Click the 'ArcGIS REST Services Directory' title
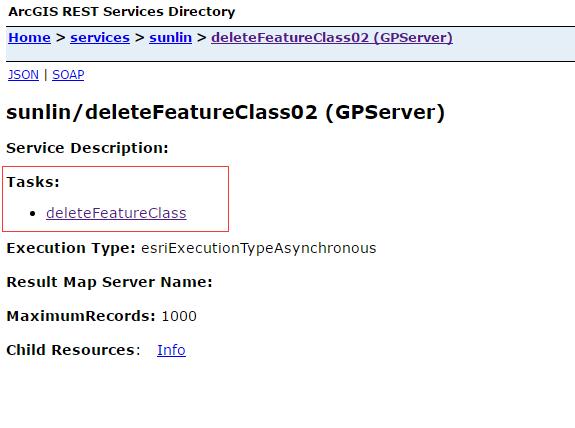Viewport: 575px width, 428px height. tap(122, 11)
